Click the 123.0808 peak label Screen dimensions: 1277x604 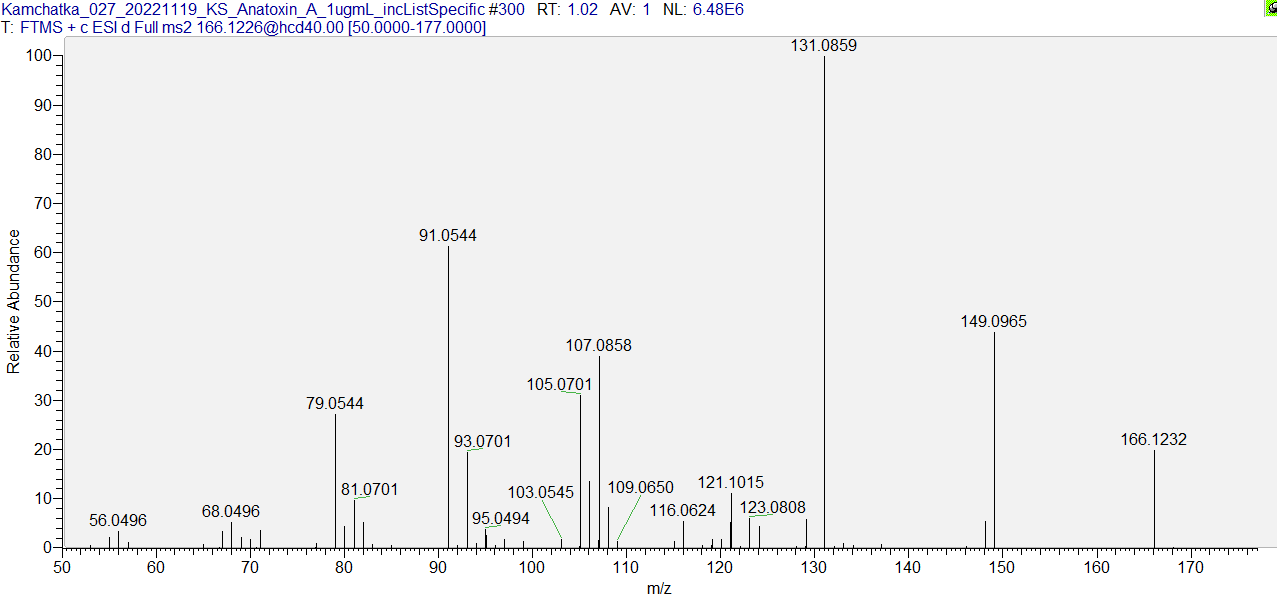pos(772,508)
